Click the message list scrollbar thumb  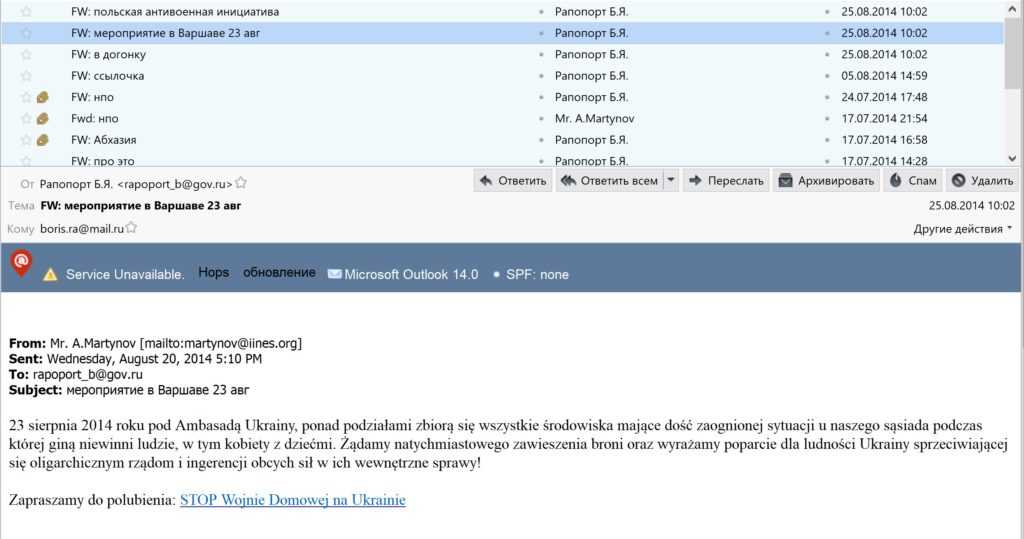[x=1012, y=52]
